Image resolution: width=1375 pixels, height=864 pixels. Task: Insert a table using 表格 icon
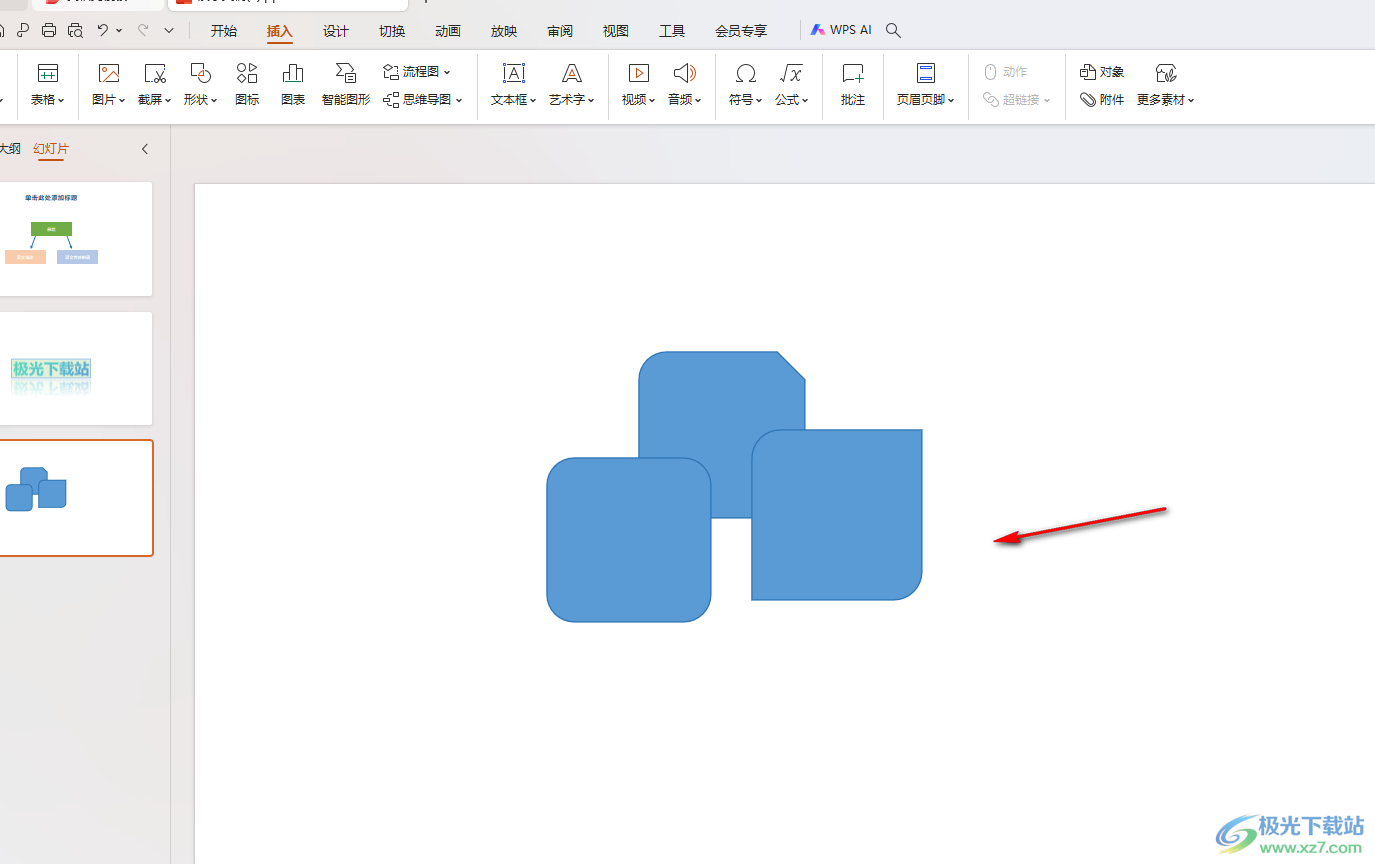click(47, 85)
